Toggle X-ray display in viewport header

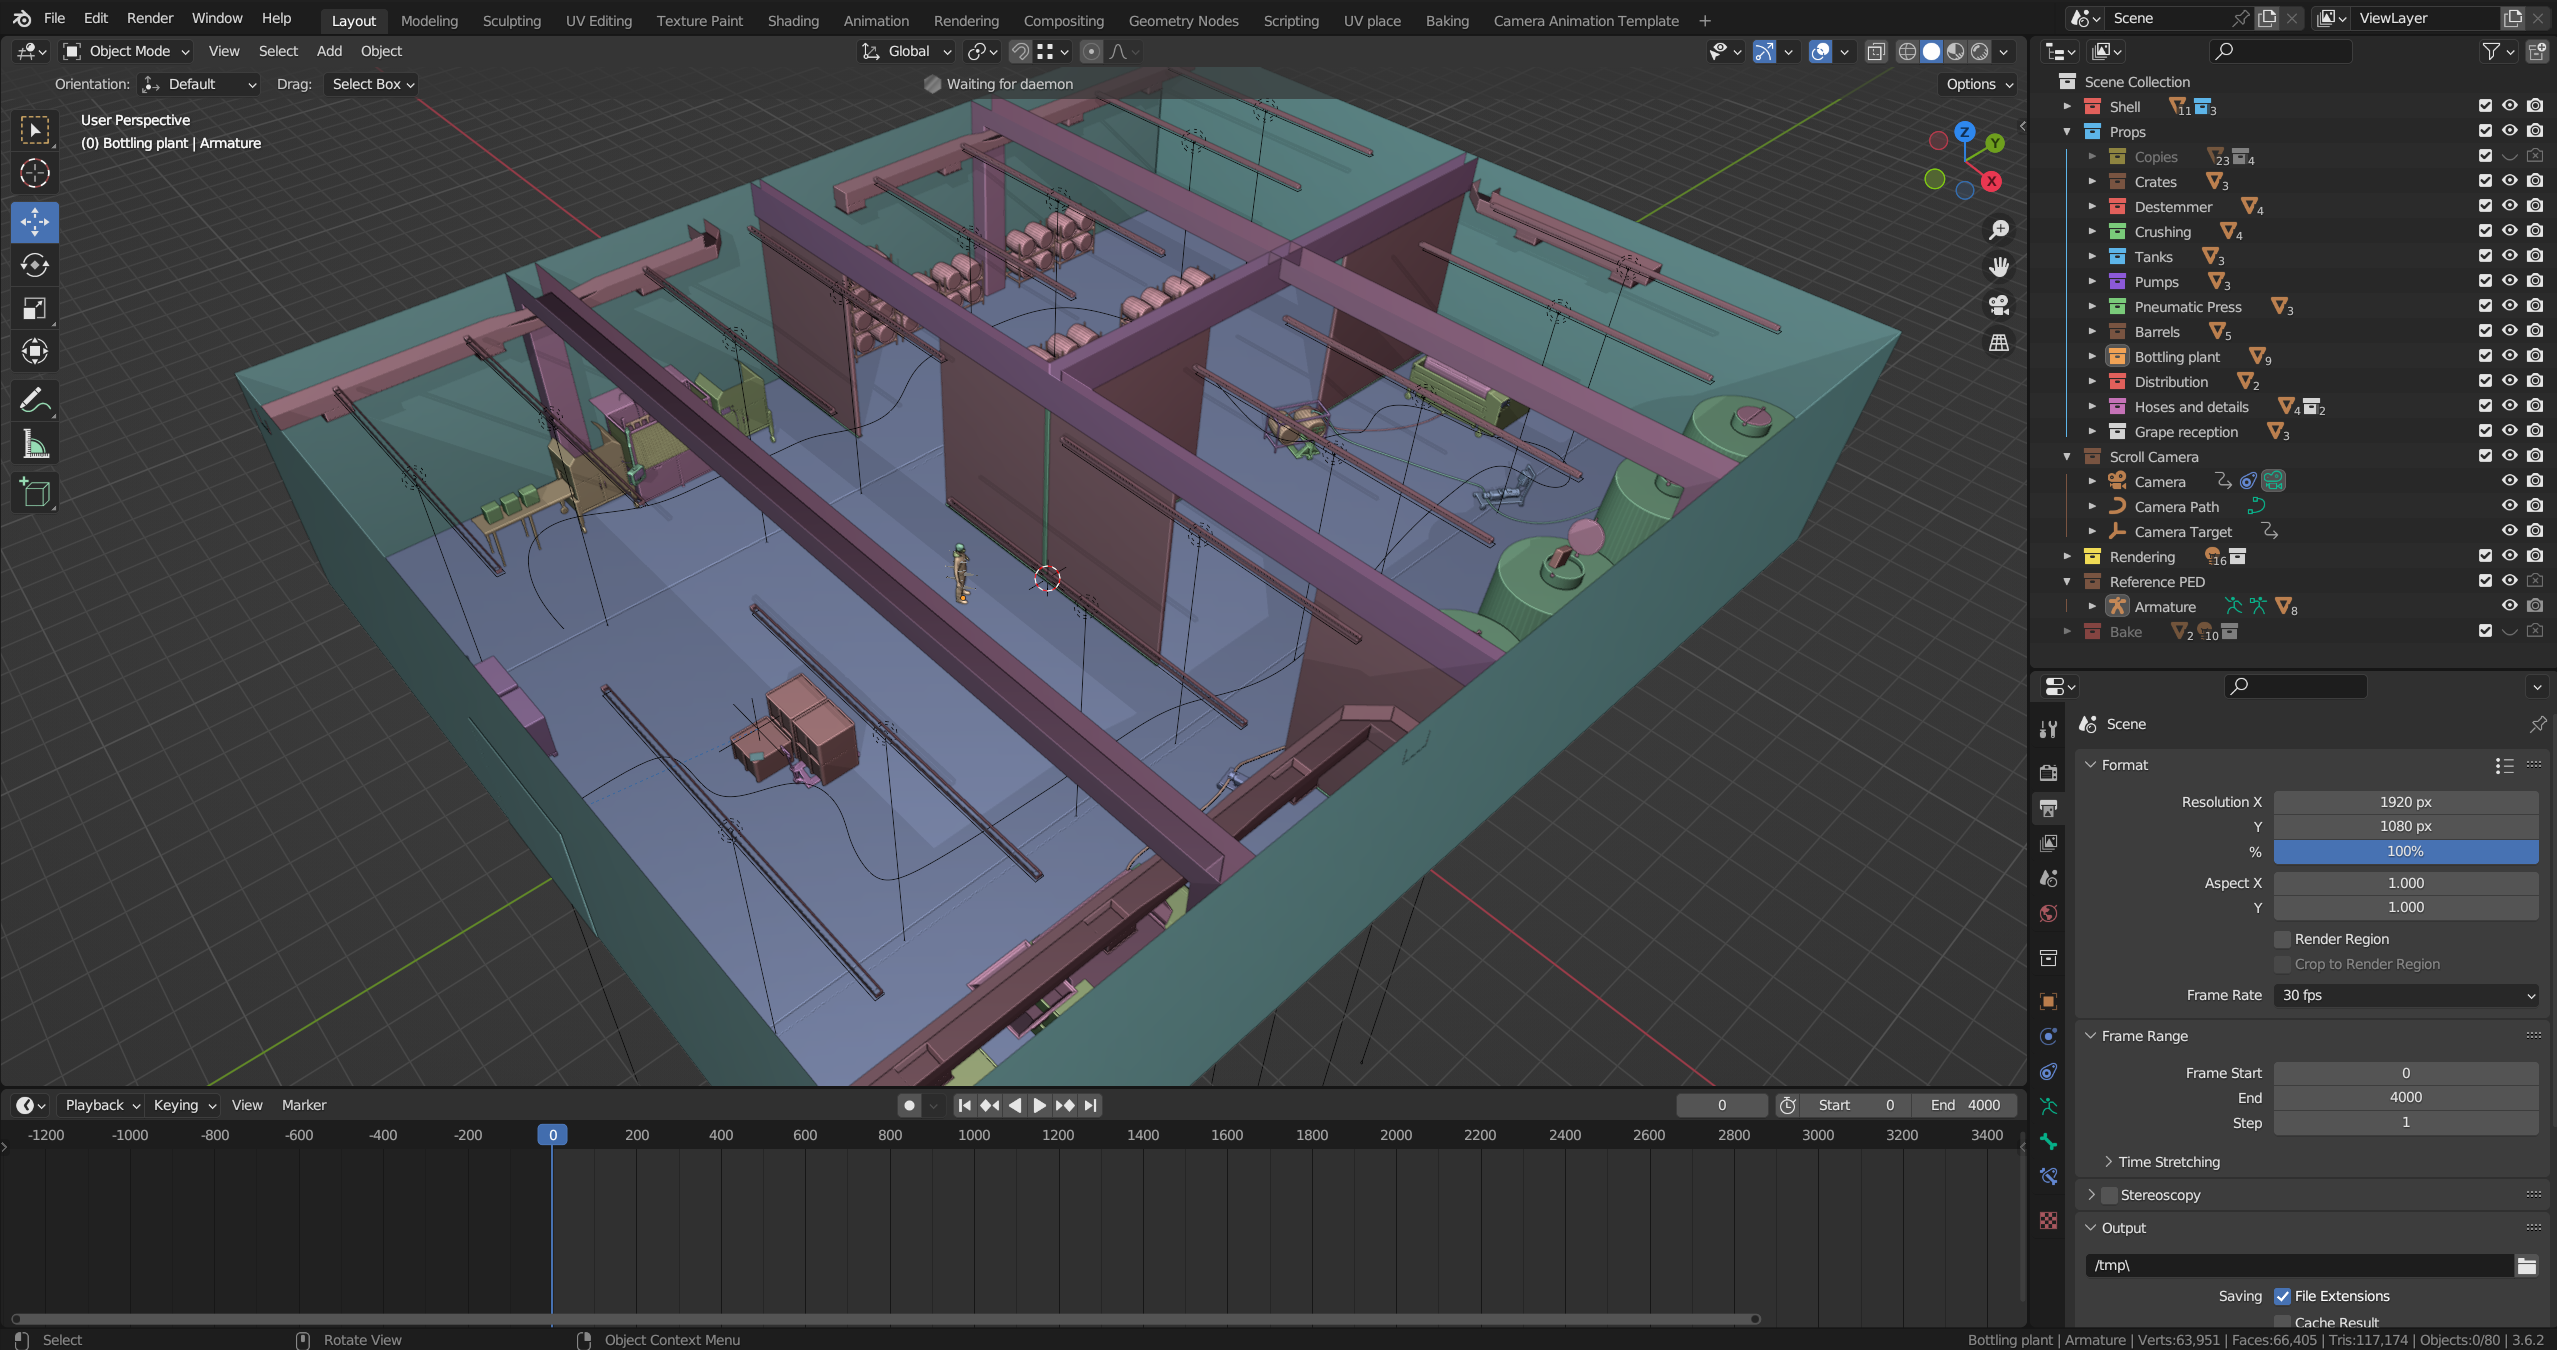coord(1876,51)
